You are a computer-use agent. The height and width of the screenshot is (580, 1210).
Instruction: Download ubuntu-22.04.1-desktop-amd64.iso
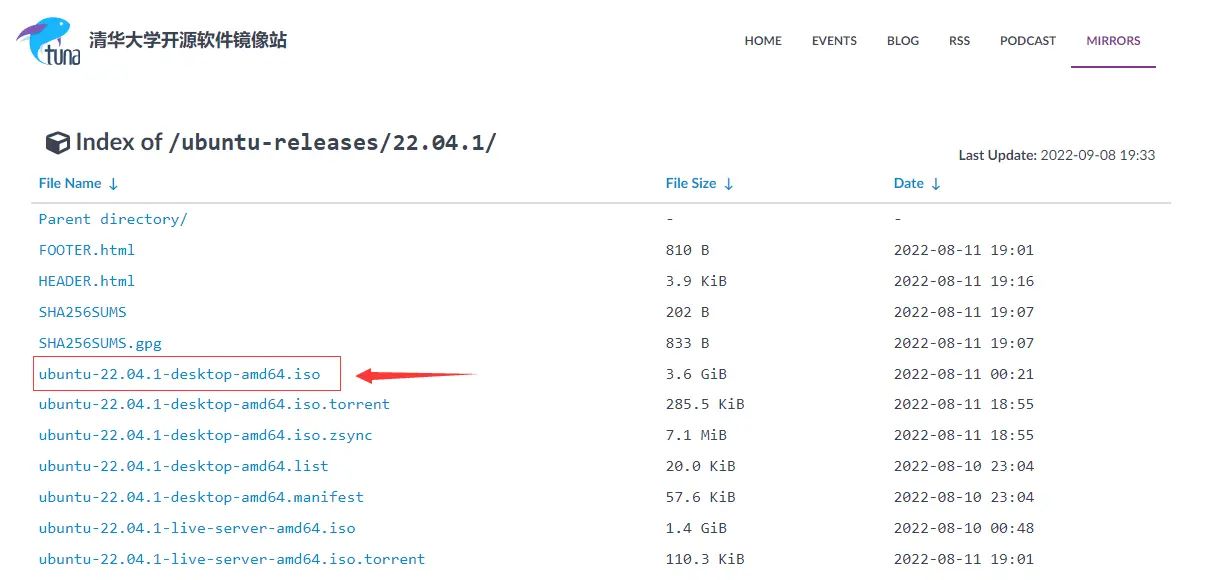pos(180,374)
